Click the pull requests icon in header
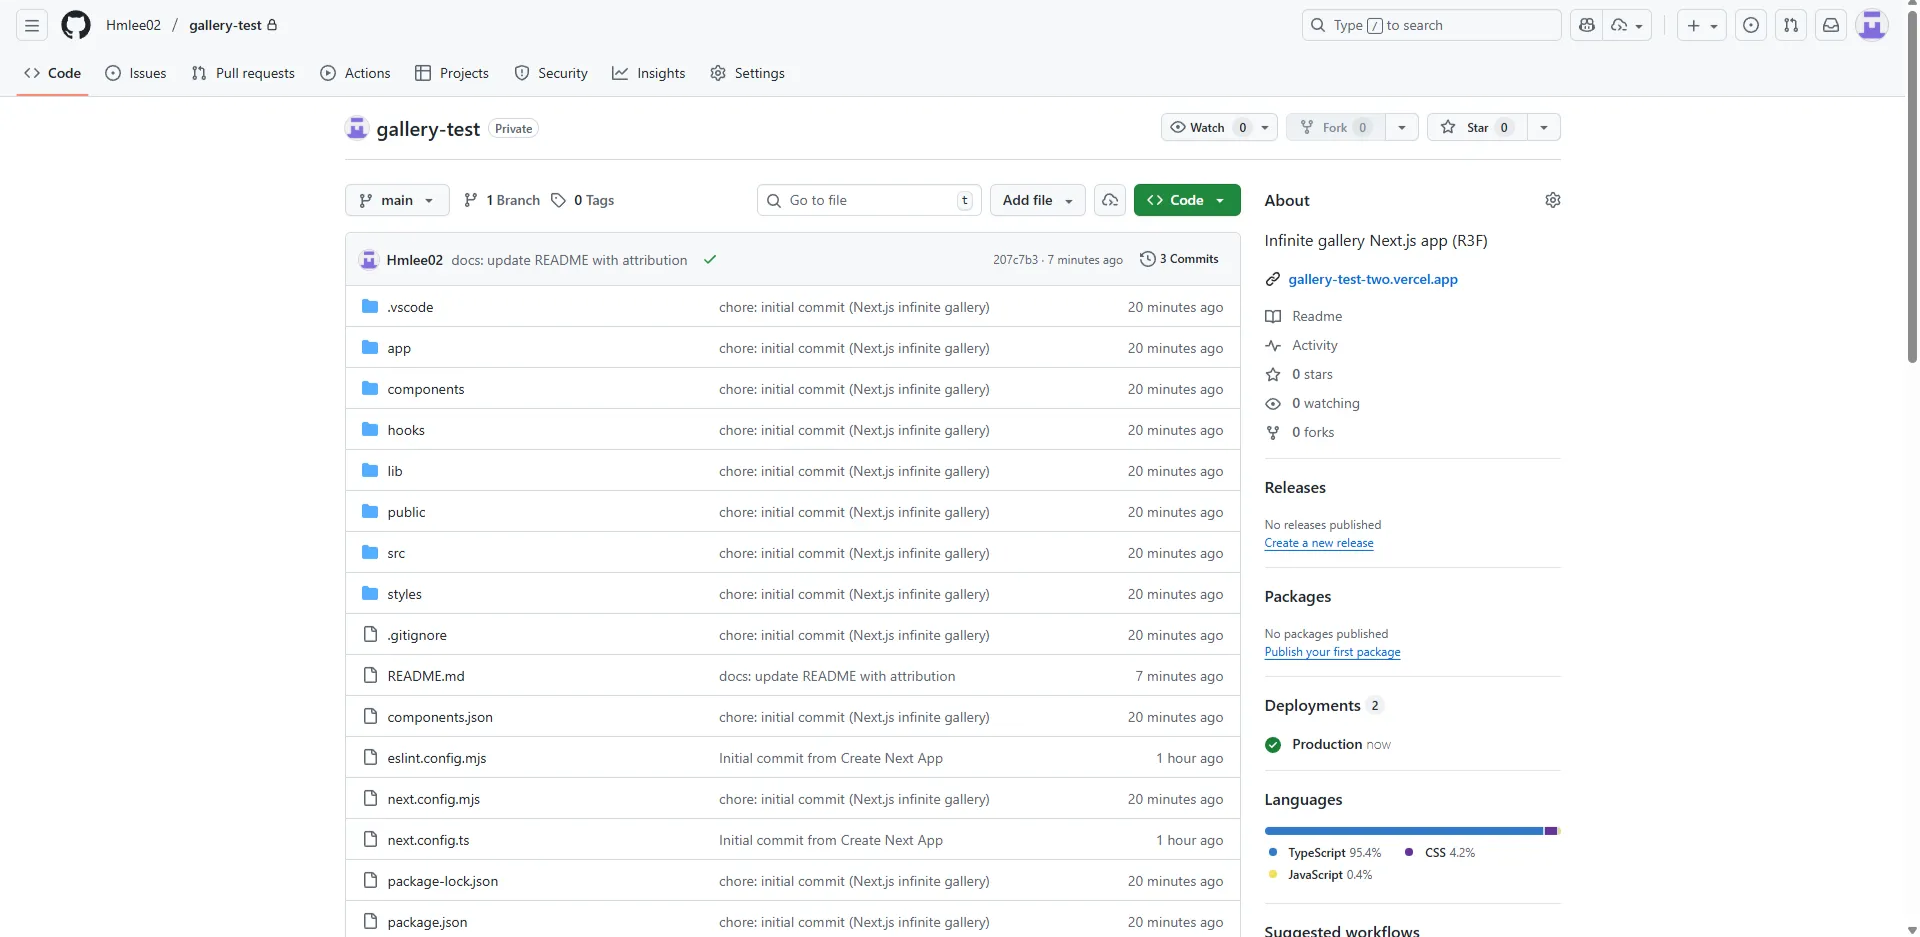This screenshot has height=937, width=1920. coord(1790,25)
